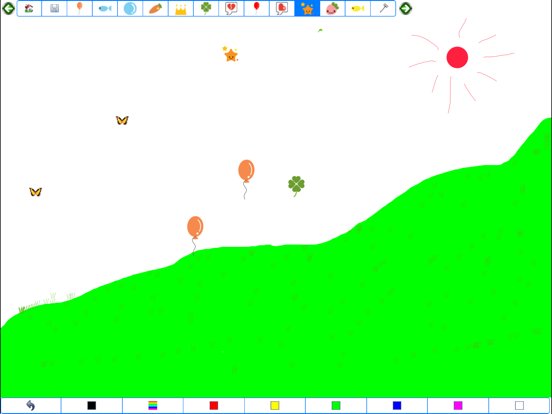Screen dimensions: 552x414
Task: Select the orange balloon stamp in the toolbar
Action: point(80,8)
